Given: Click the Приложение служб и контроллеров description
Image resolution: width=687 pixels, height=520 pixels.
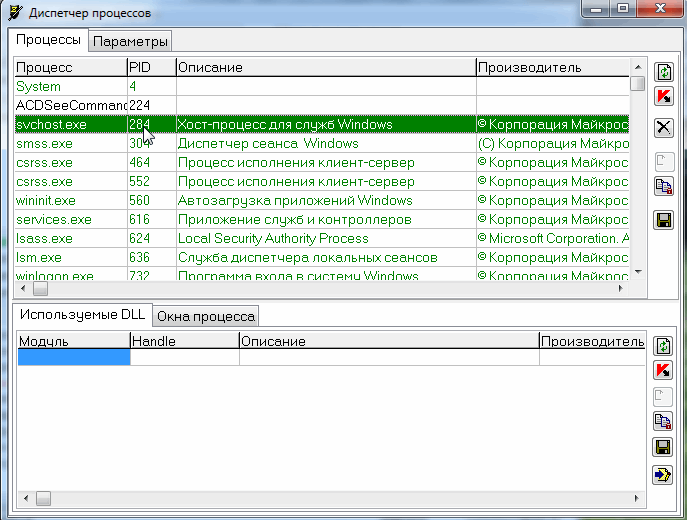Looking at the screenshot, I should coord(294,219).
